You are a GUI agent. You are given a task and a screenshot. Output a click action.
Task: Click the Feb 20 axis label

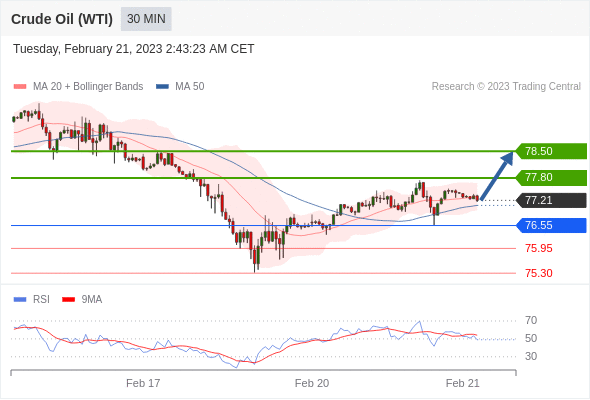[x=312, y=383]
